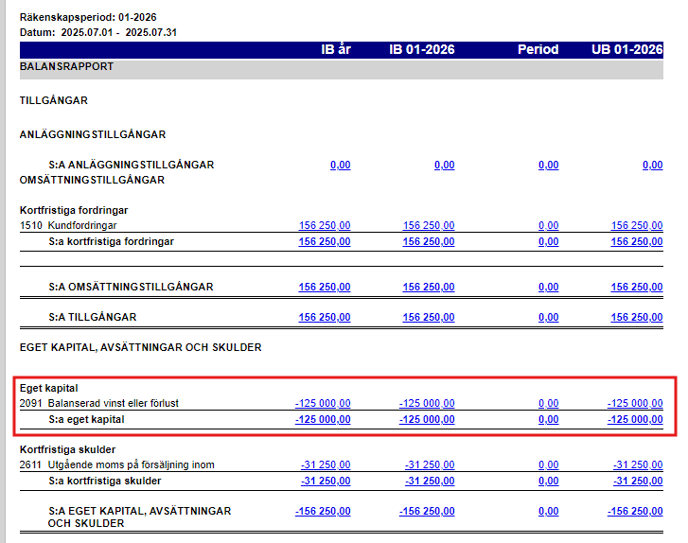Click UB 01-2026 value for 2091 Balanserad vinst

(x=635, y=403)
